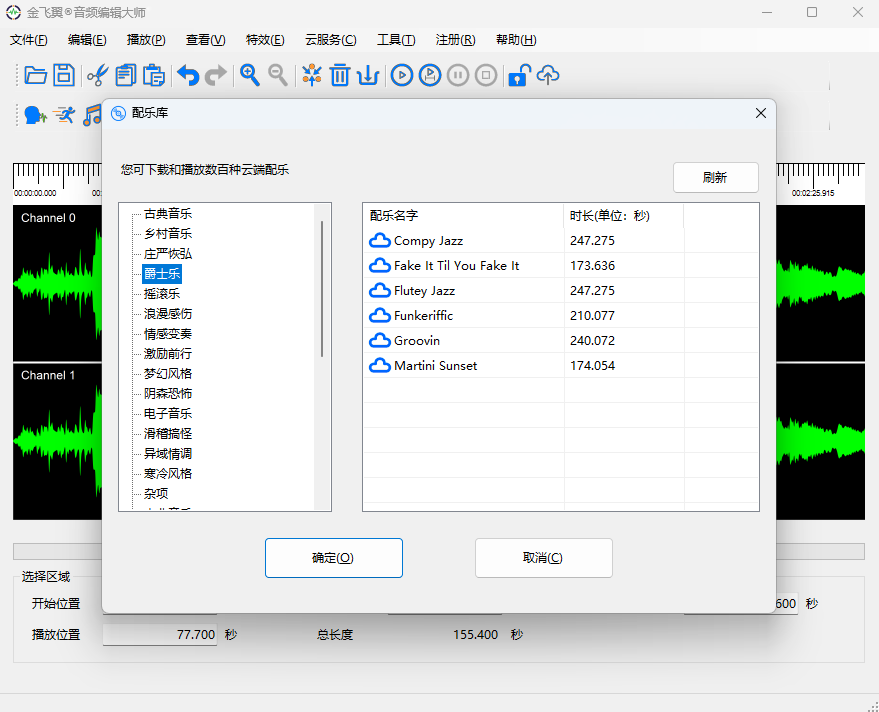Click the undo arrow icon
This screenshot has height=712, width=879.
click(x=187, y=75)
